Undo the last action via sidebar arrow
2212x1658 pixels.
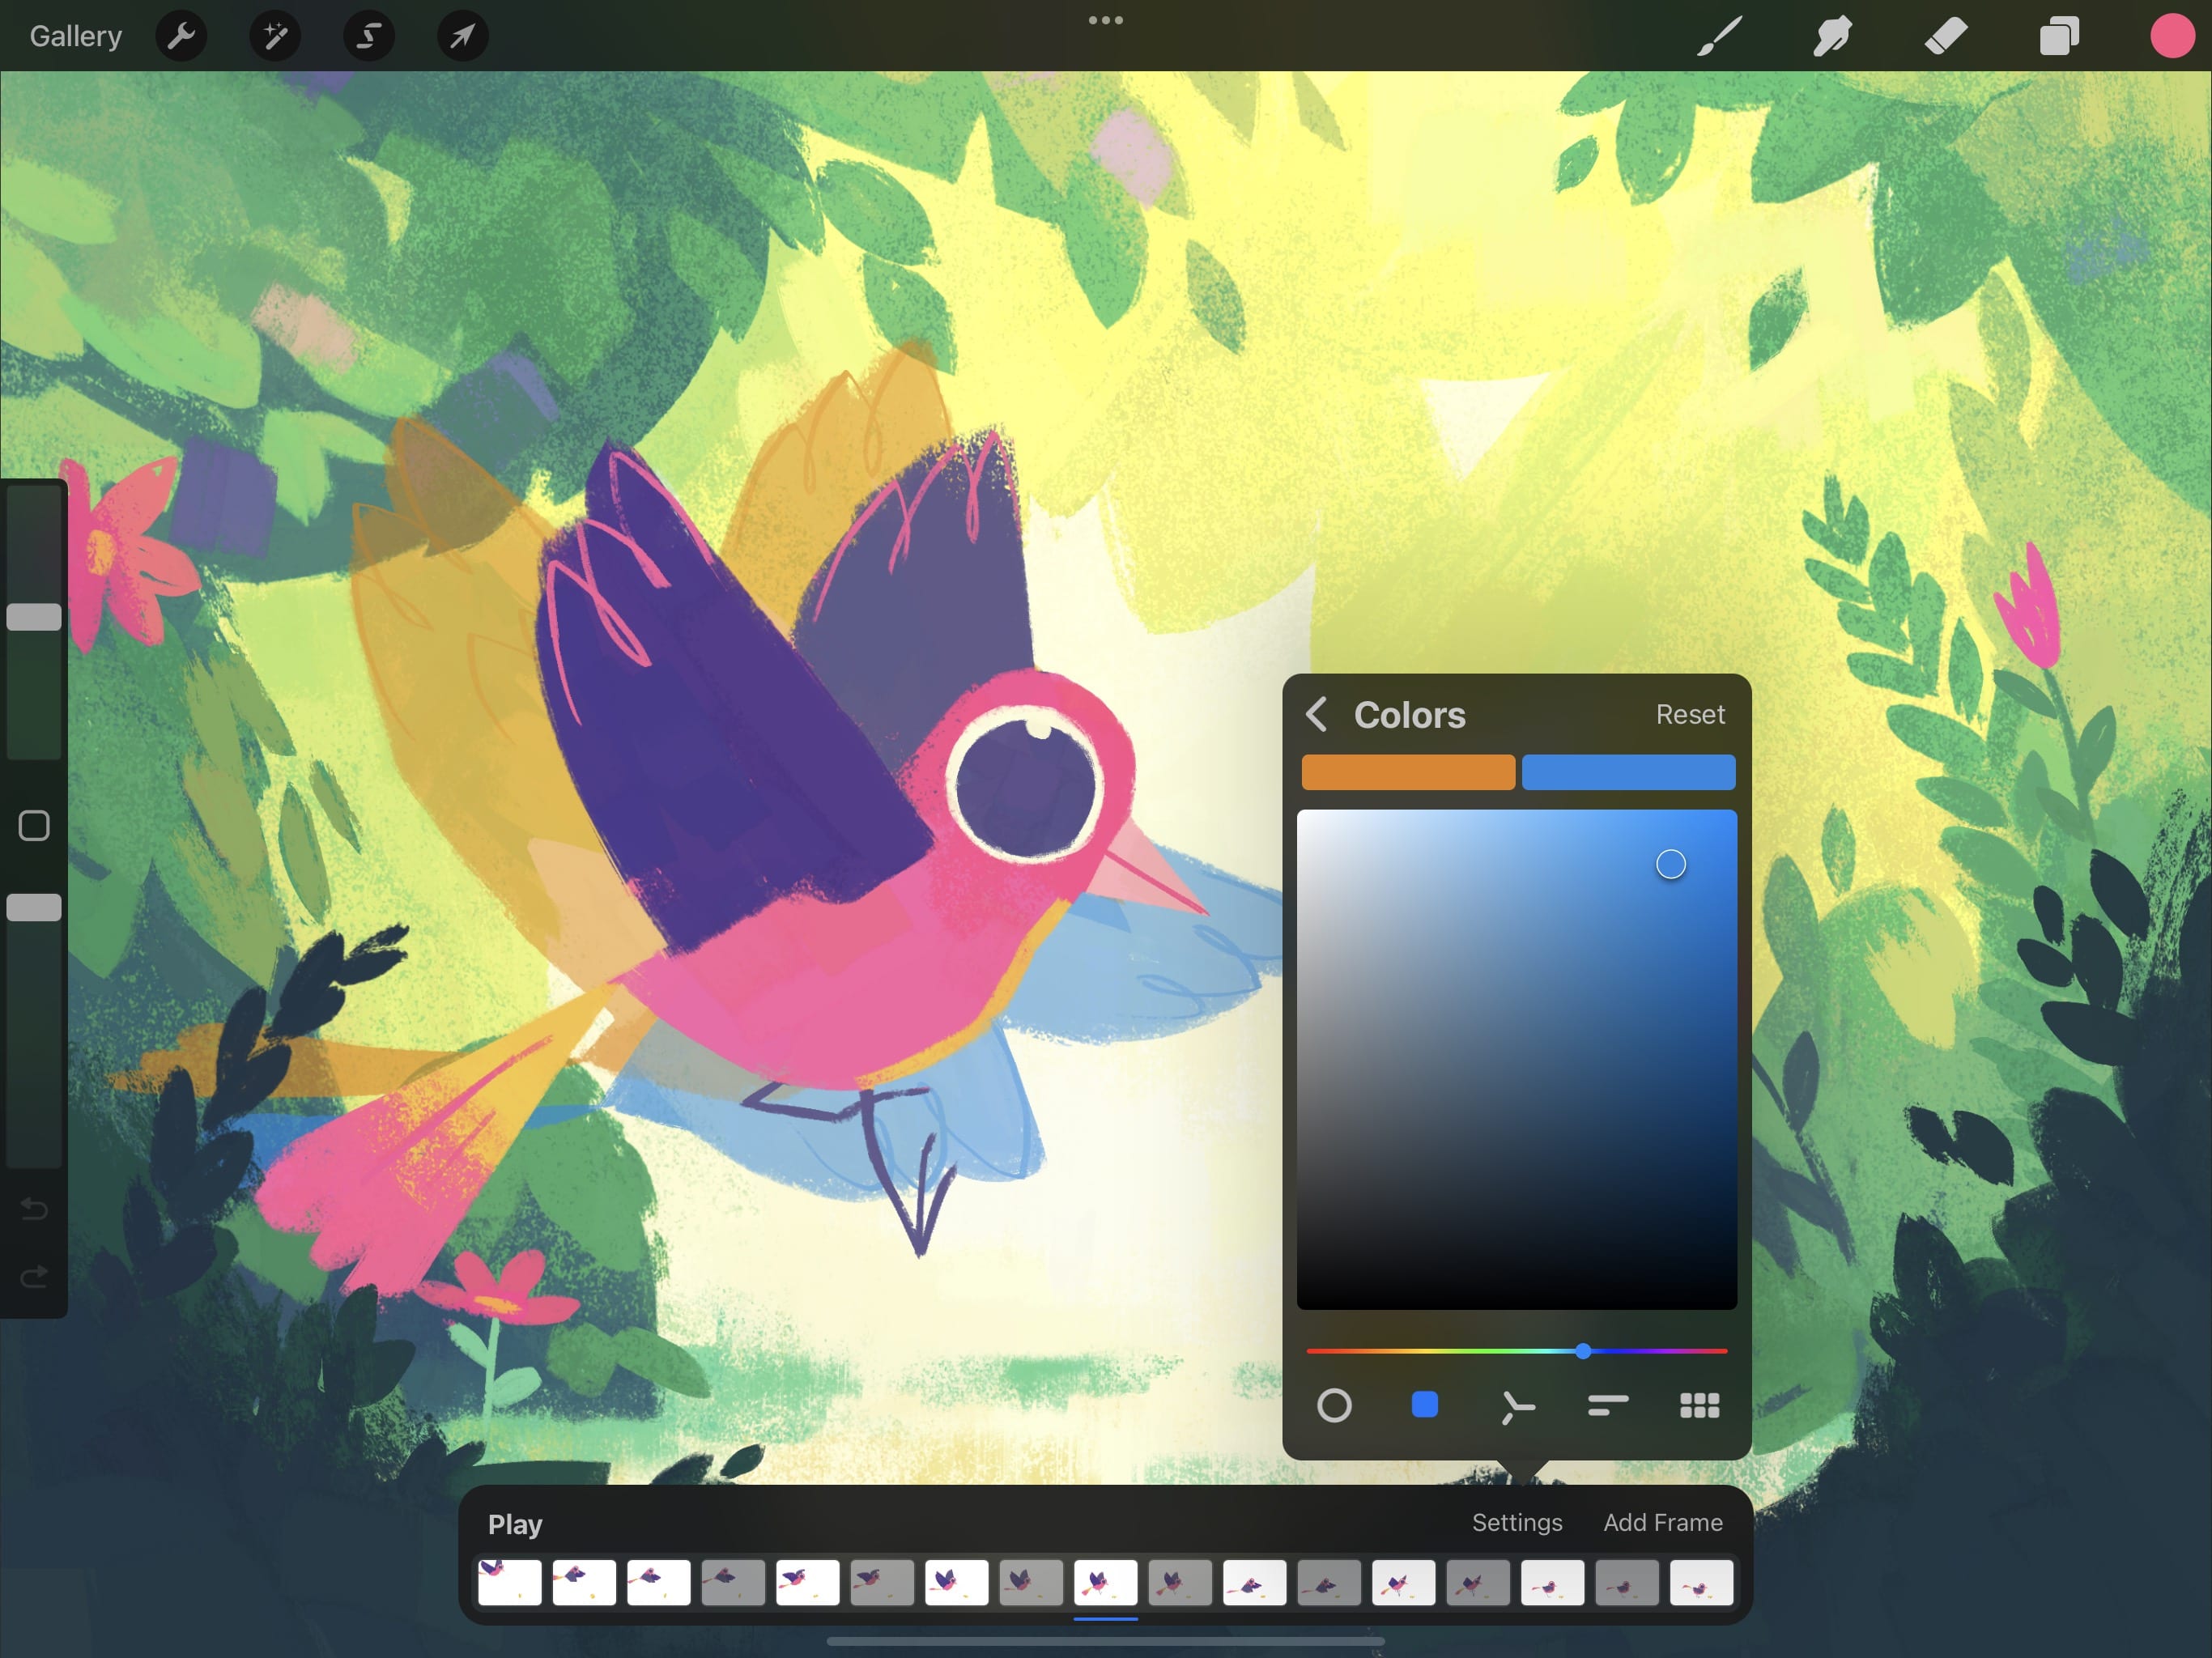(x=34, y=1209)
